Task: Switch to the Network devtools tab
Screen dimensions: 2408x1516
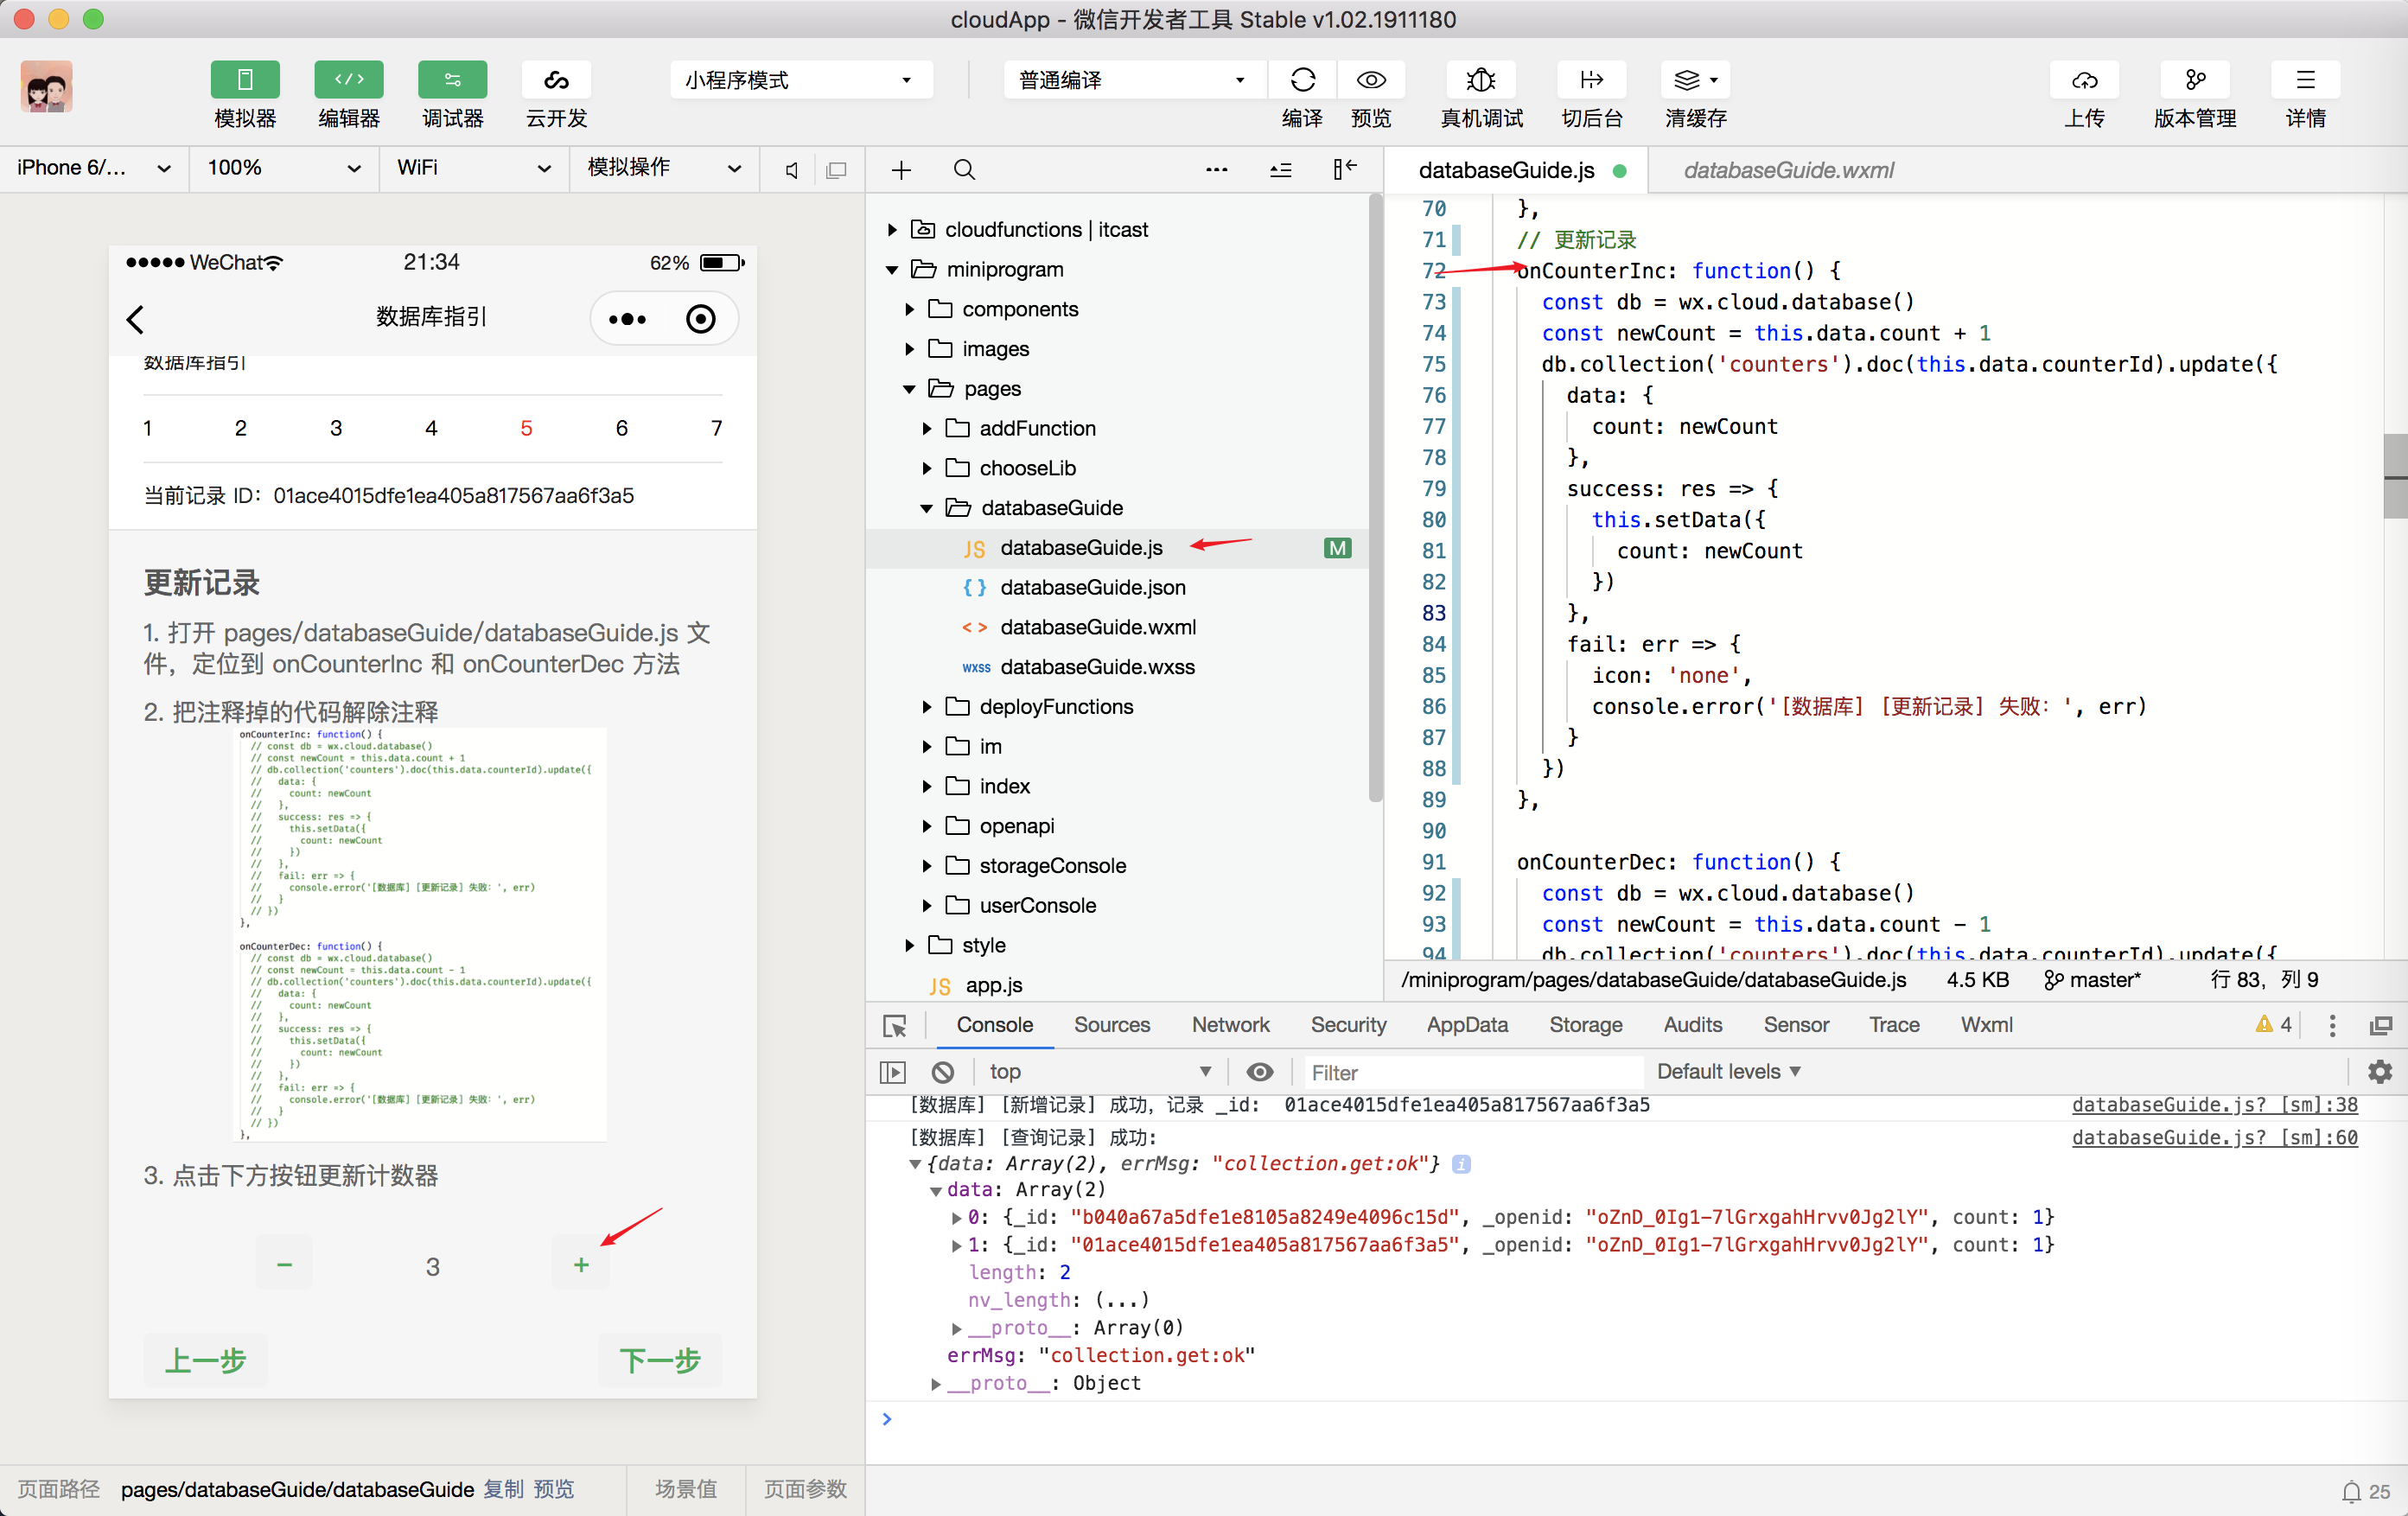Action: coord(1230,1025)
